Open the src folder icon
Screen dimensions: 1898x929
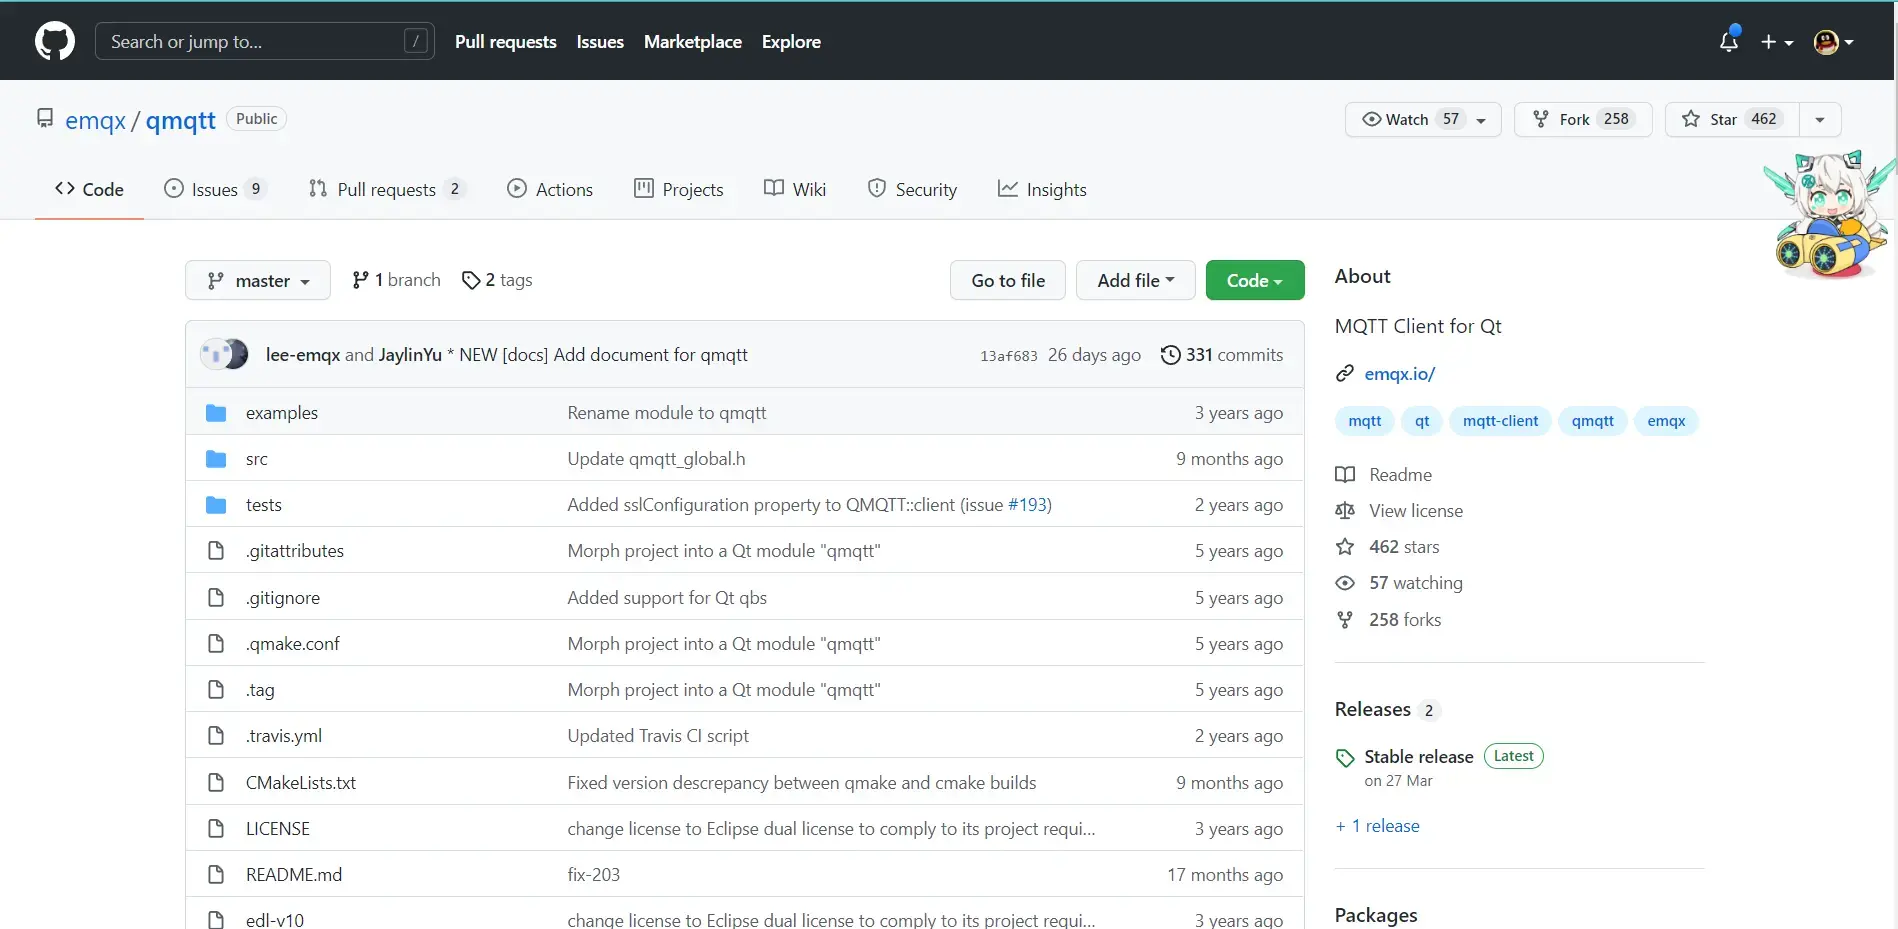(x=216, y=459)
